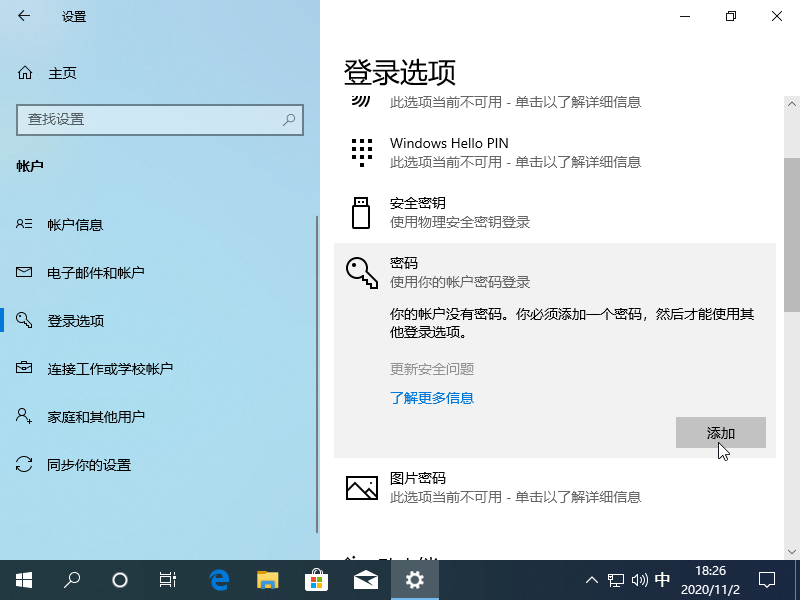Screen dimensions: 800x600
Task: Open the 了解更多信息 link
Action: [432, 397]
